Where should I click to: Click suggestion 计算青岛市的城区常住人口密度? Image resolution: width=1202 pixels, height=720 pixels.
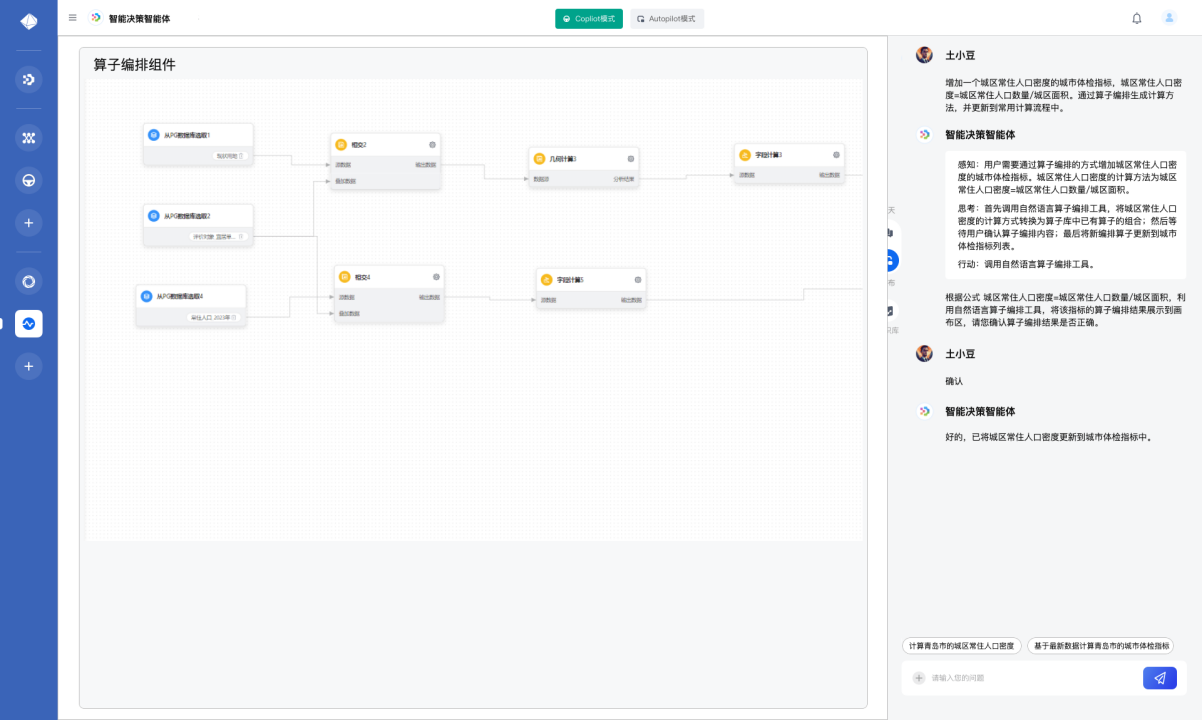pos(961,646)
